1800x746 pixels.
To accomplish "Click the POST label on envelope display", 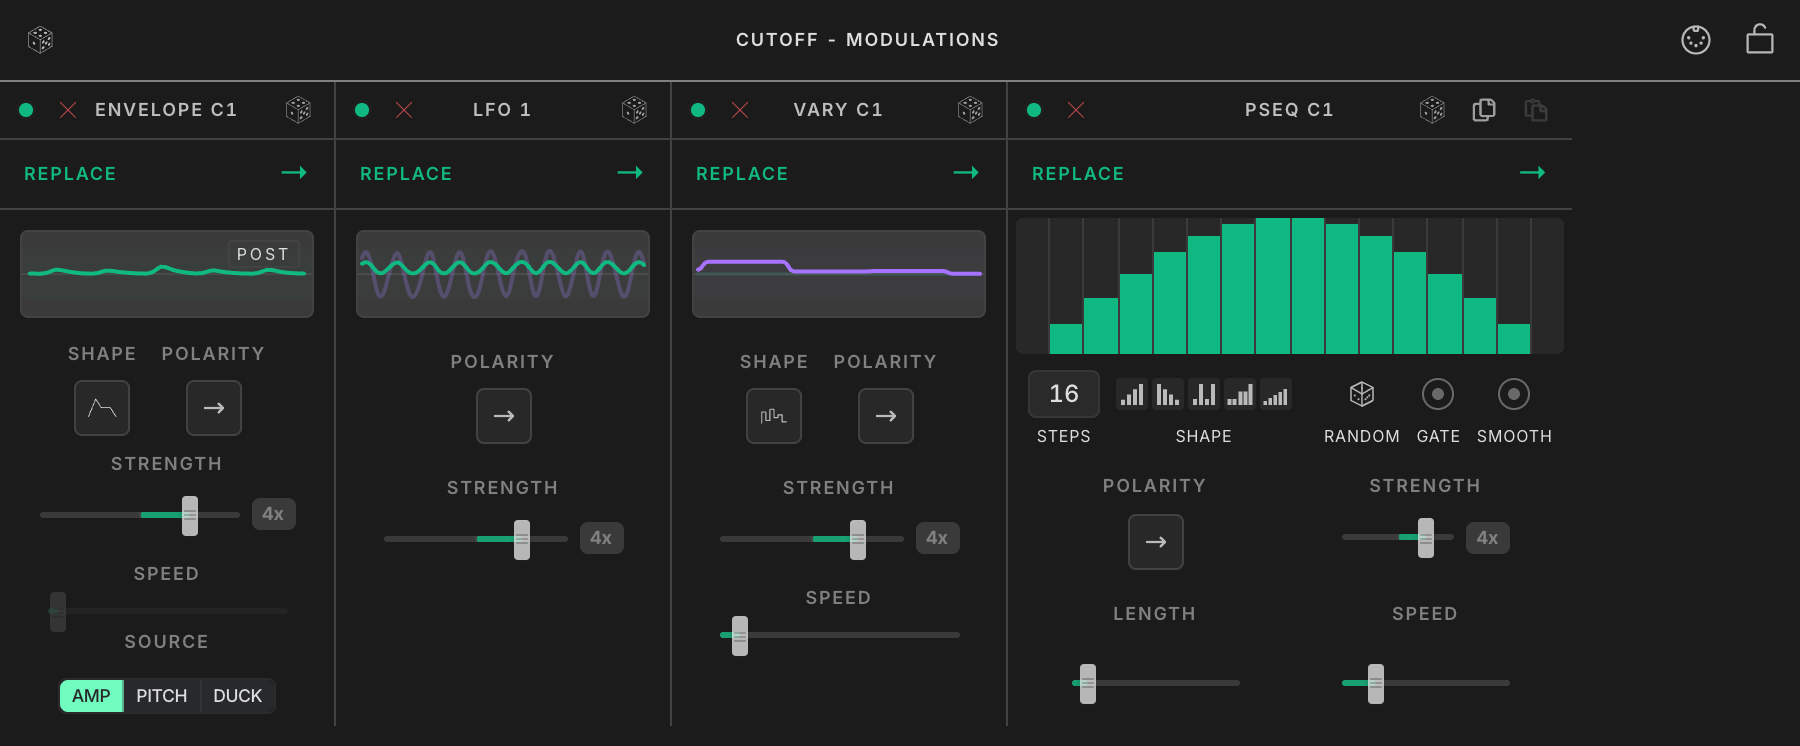I will [263, 254].
